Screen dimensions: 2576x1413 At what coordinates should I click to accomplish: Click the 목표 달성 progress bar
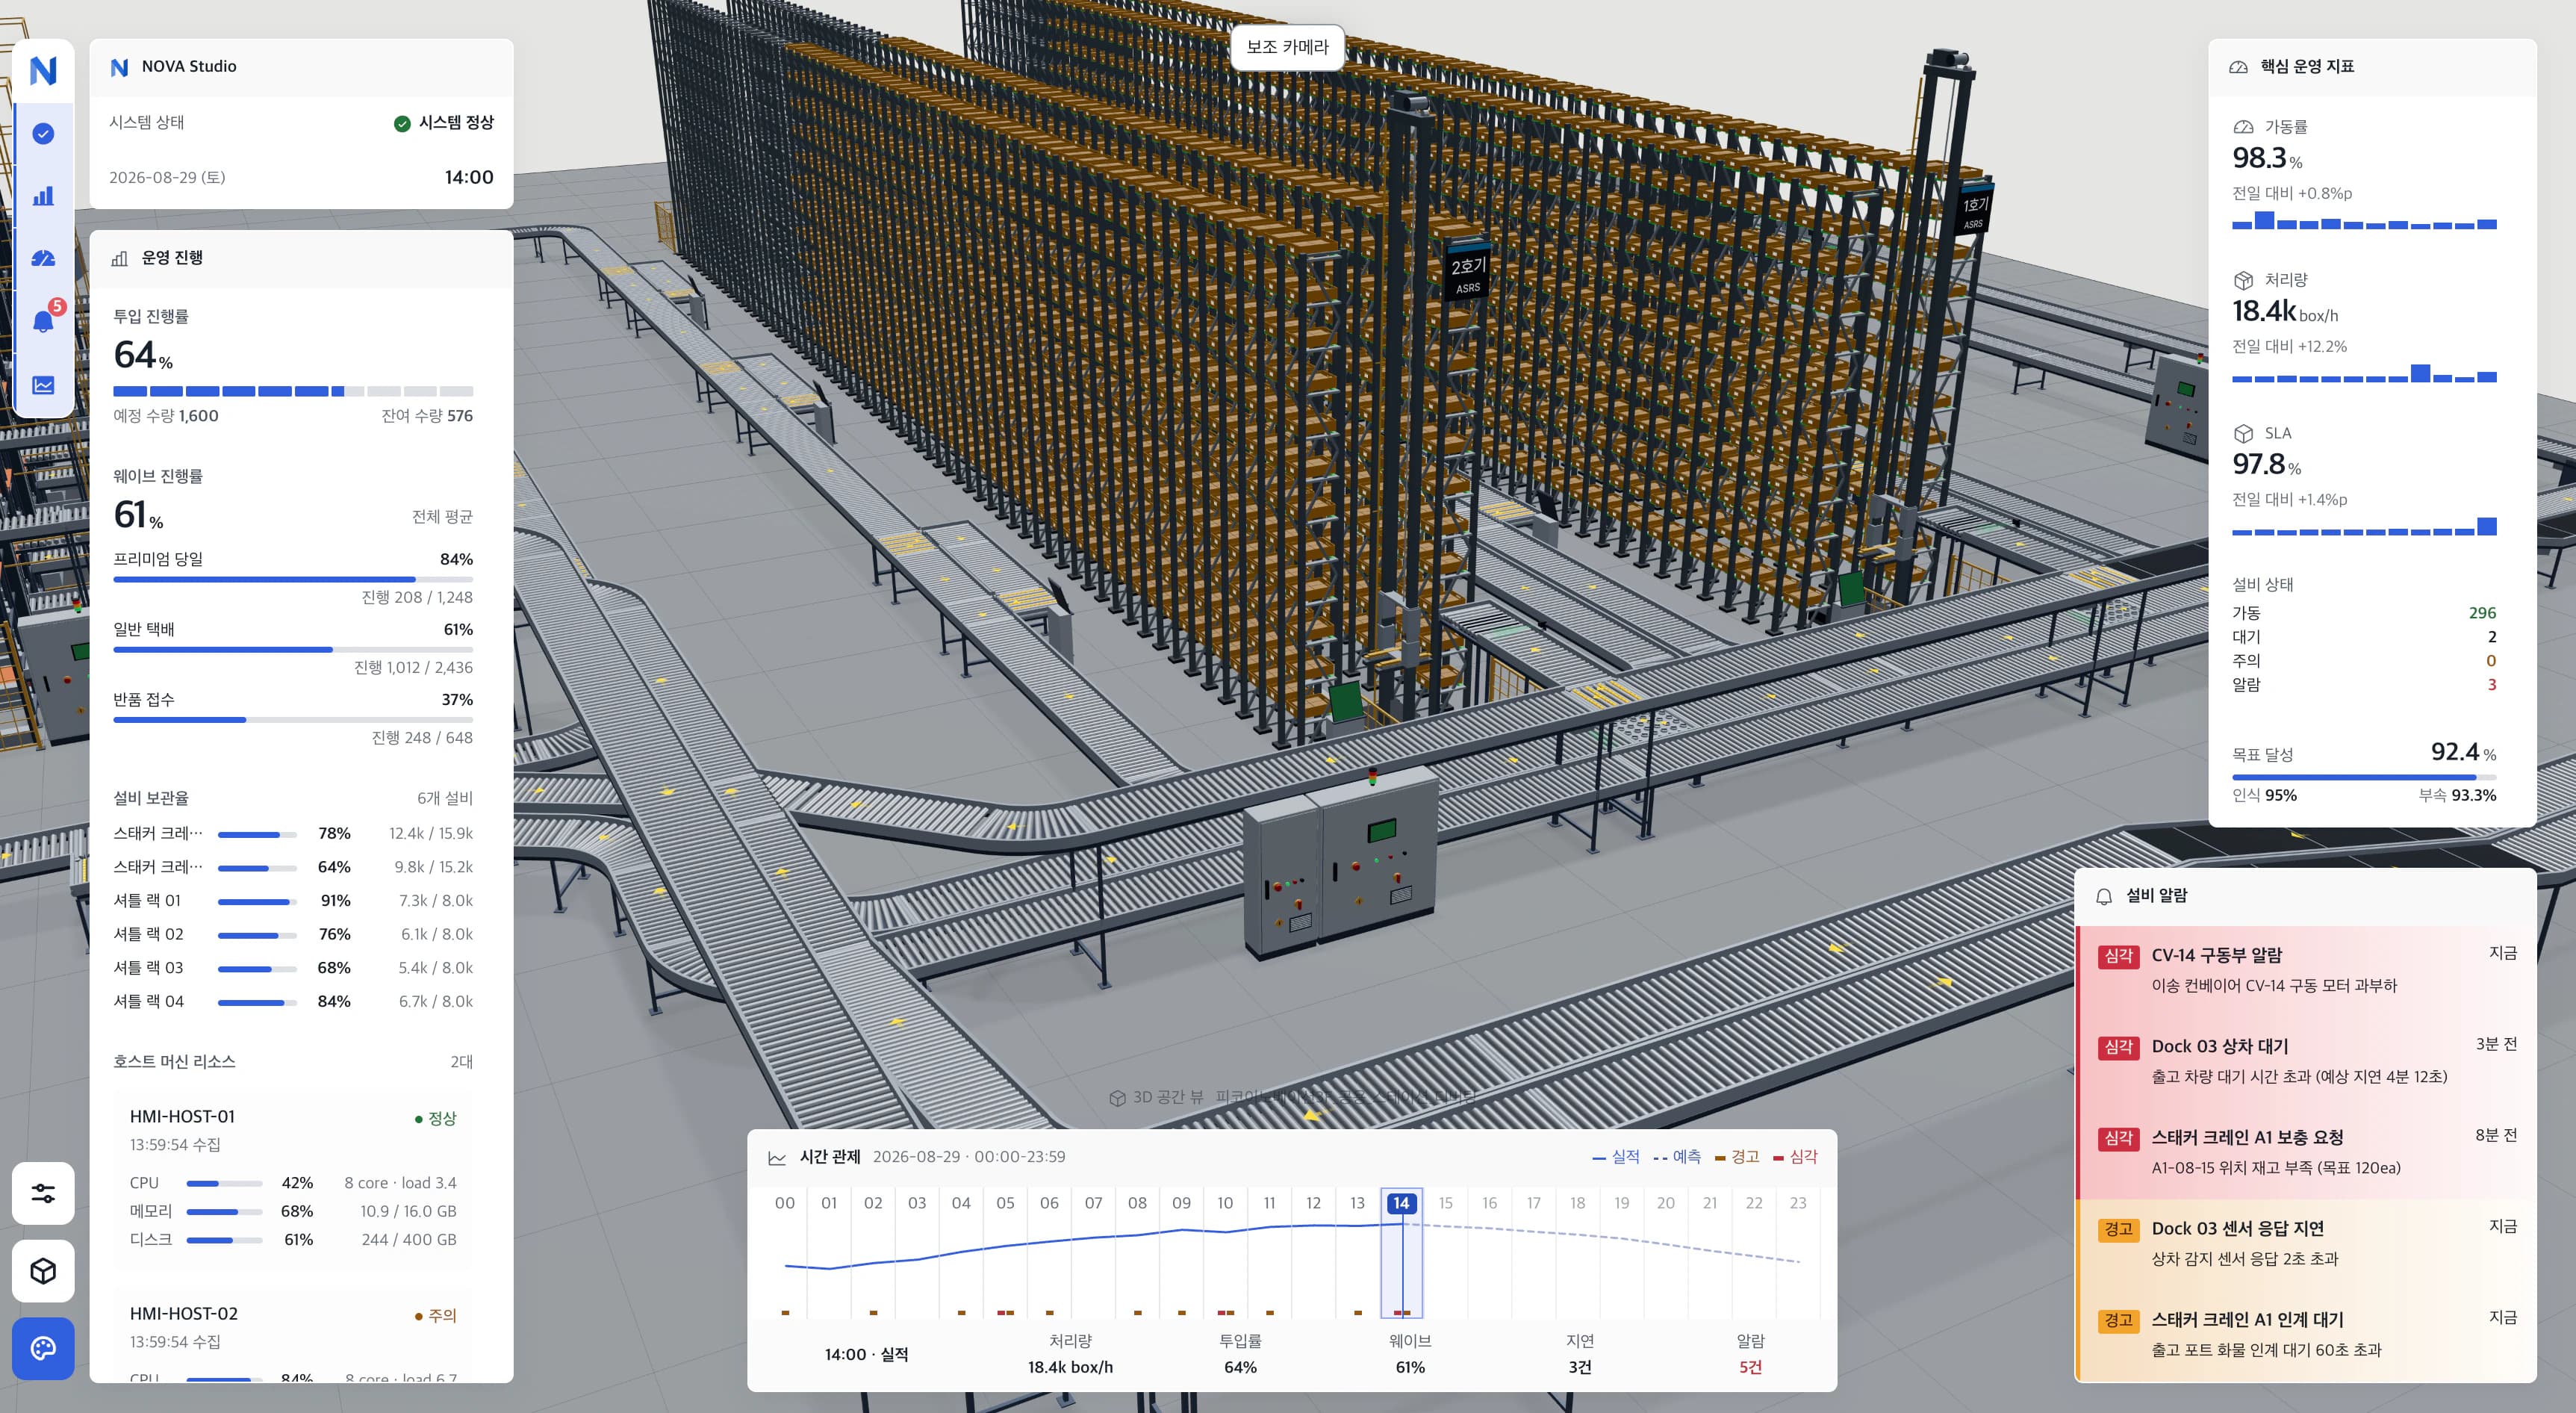coord(2364,777)
